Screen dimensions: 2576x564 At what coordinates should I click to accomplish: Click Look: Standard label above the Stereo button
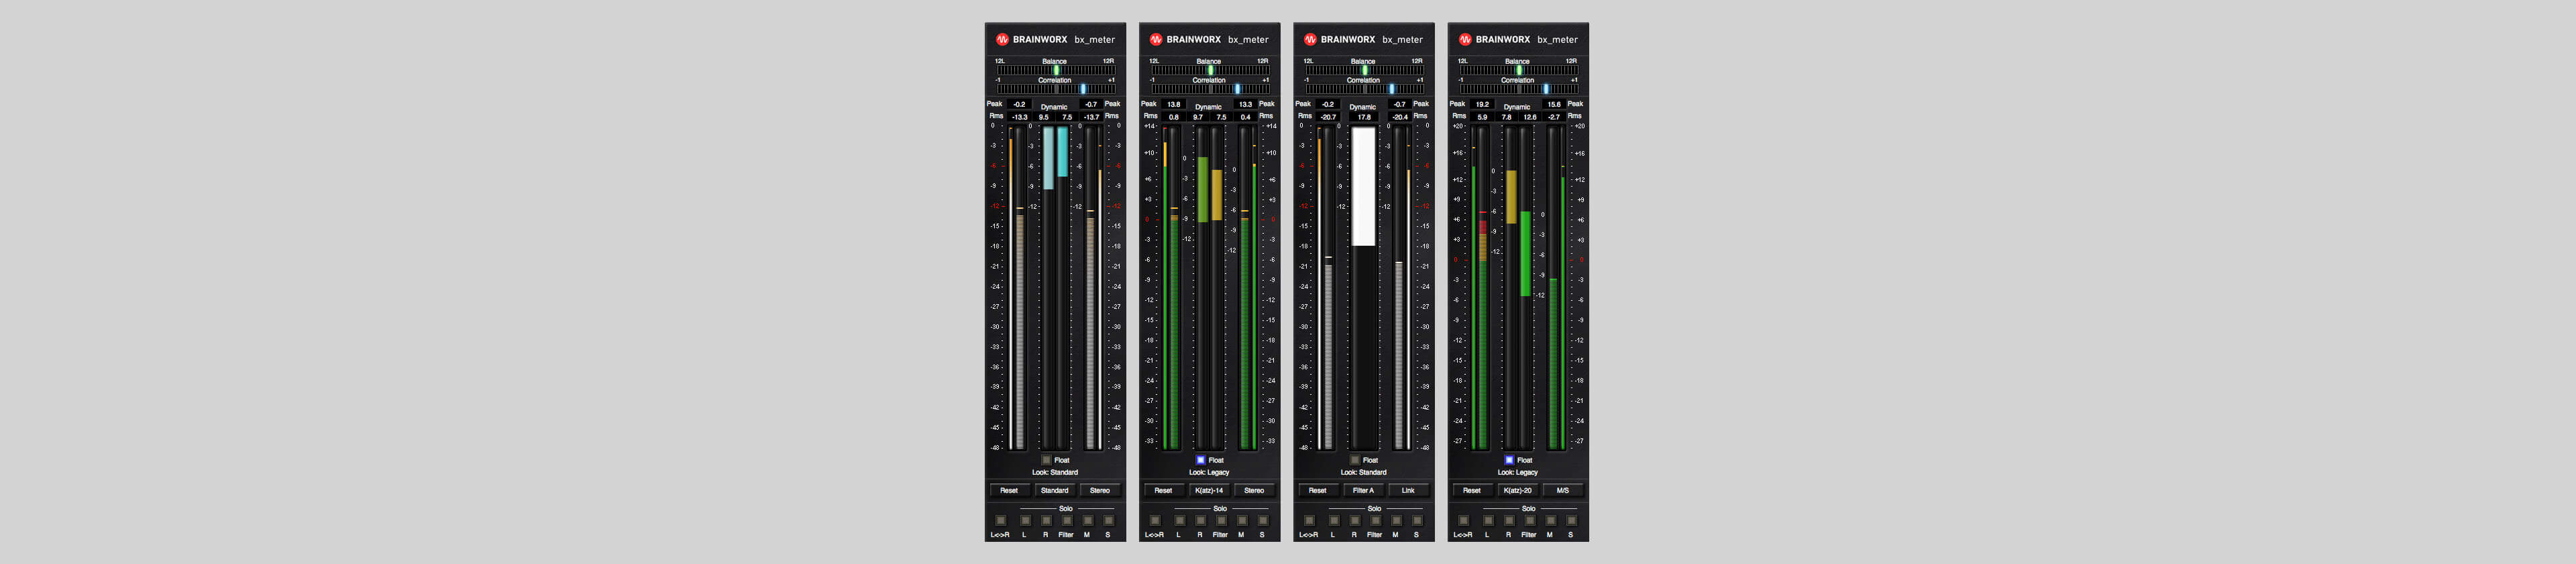(1055, 472)
